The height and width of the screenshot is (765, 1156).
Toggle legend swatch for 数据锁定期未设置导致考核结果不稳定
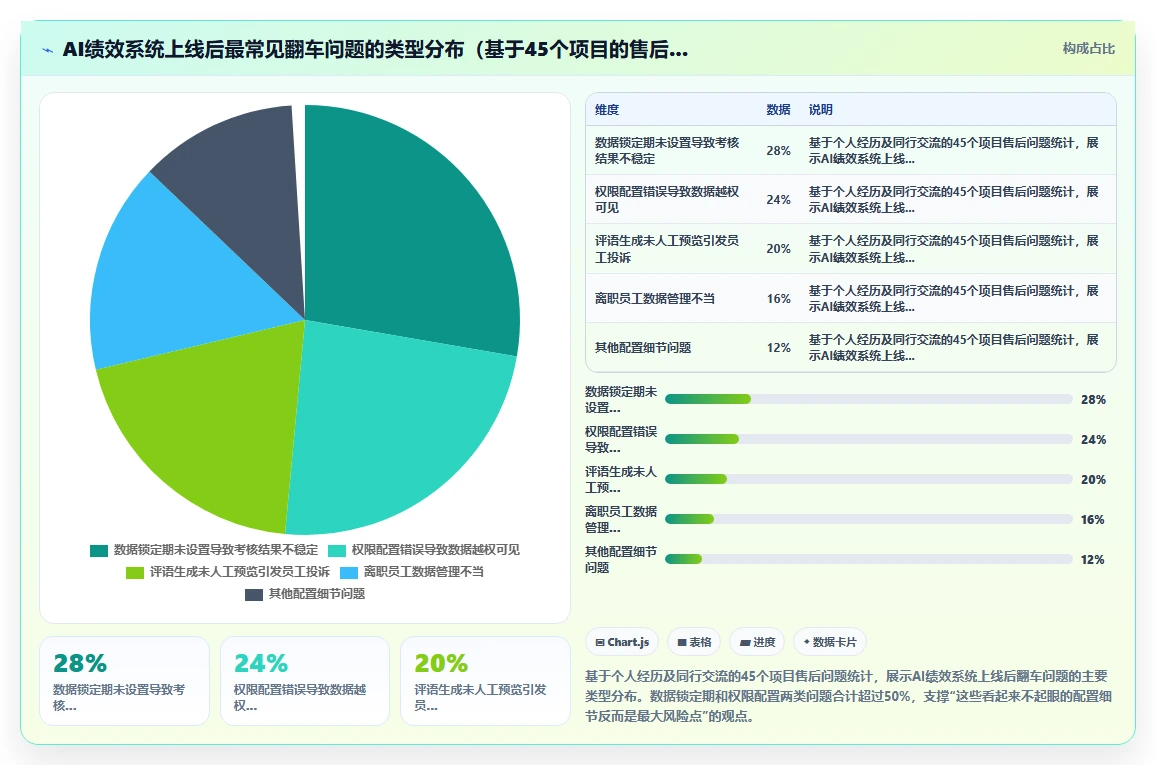pyautogui.click(x=99, y=551)
